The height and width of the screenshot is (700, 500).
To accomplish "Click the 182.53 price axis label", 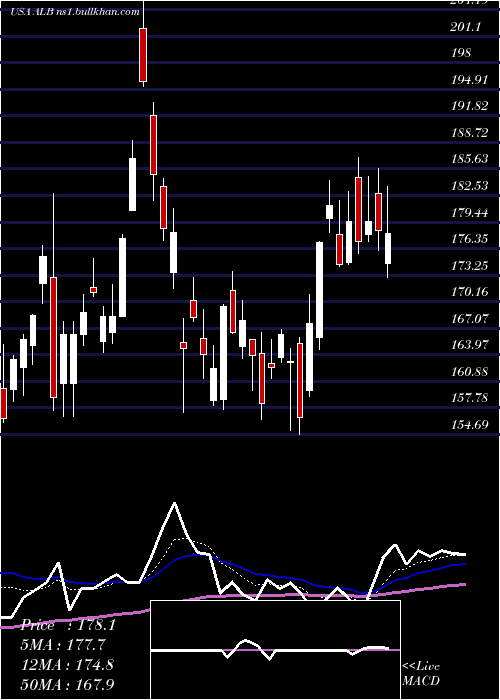I will 471,186.
